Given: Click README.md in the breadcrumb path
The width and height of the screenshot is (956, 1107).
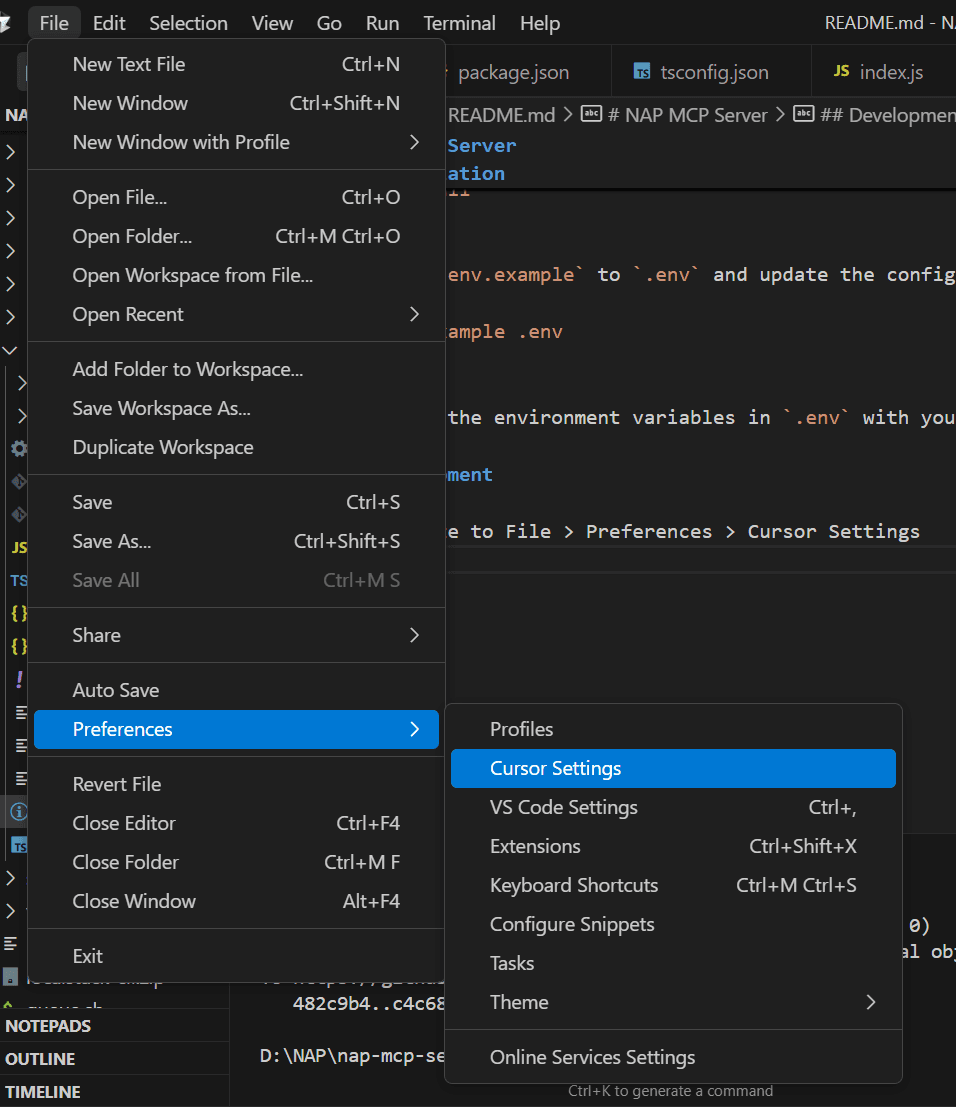Looking at the screenshot, I should click(x=501, y=115).
